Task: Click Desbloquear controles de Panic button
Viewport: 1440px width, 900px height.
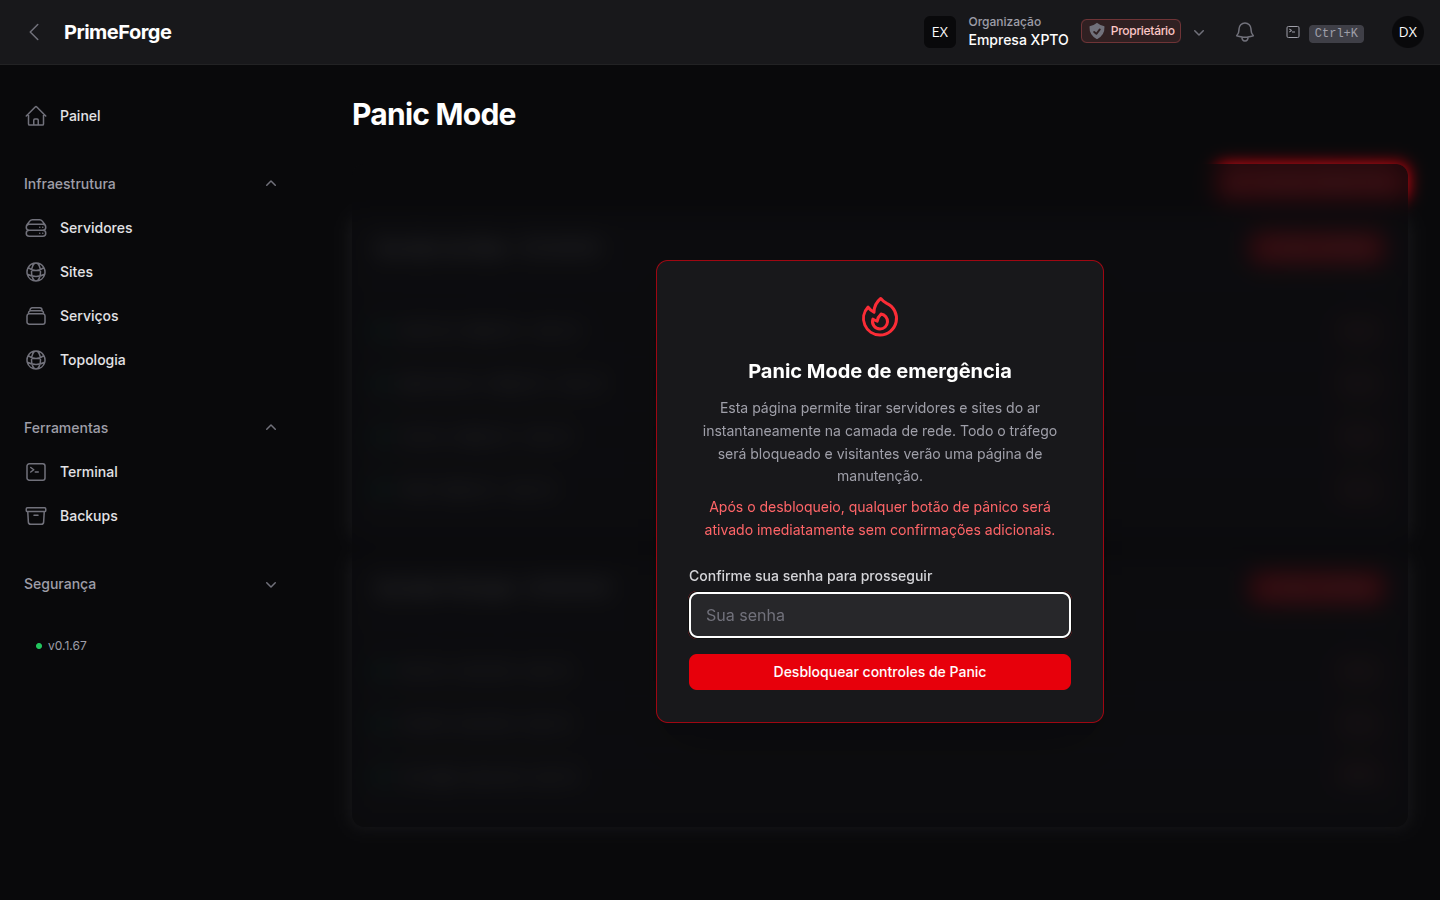Action: (880, 672)
